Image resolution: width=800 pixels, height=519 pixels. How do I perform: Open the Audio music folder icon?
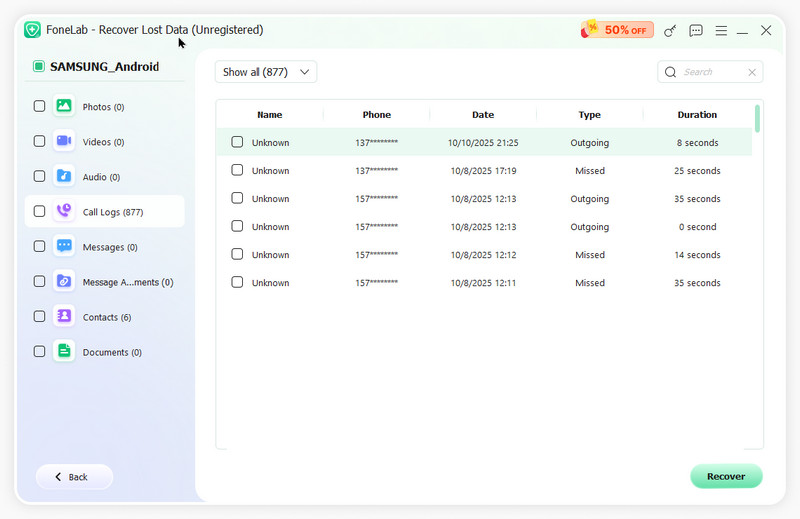click(x=64, y=176)
